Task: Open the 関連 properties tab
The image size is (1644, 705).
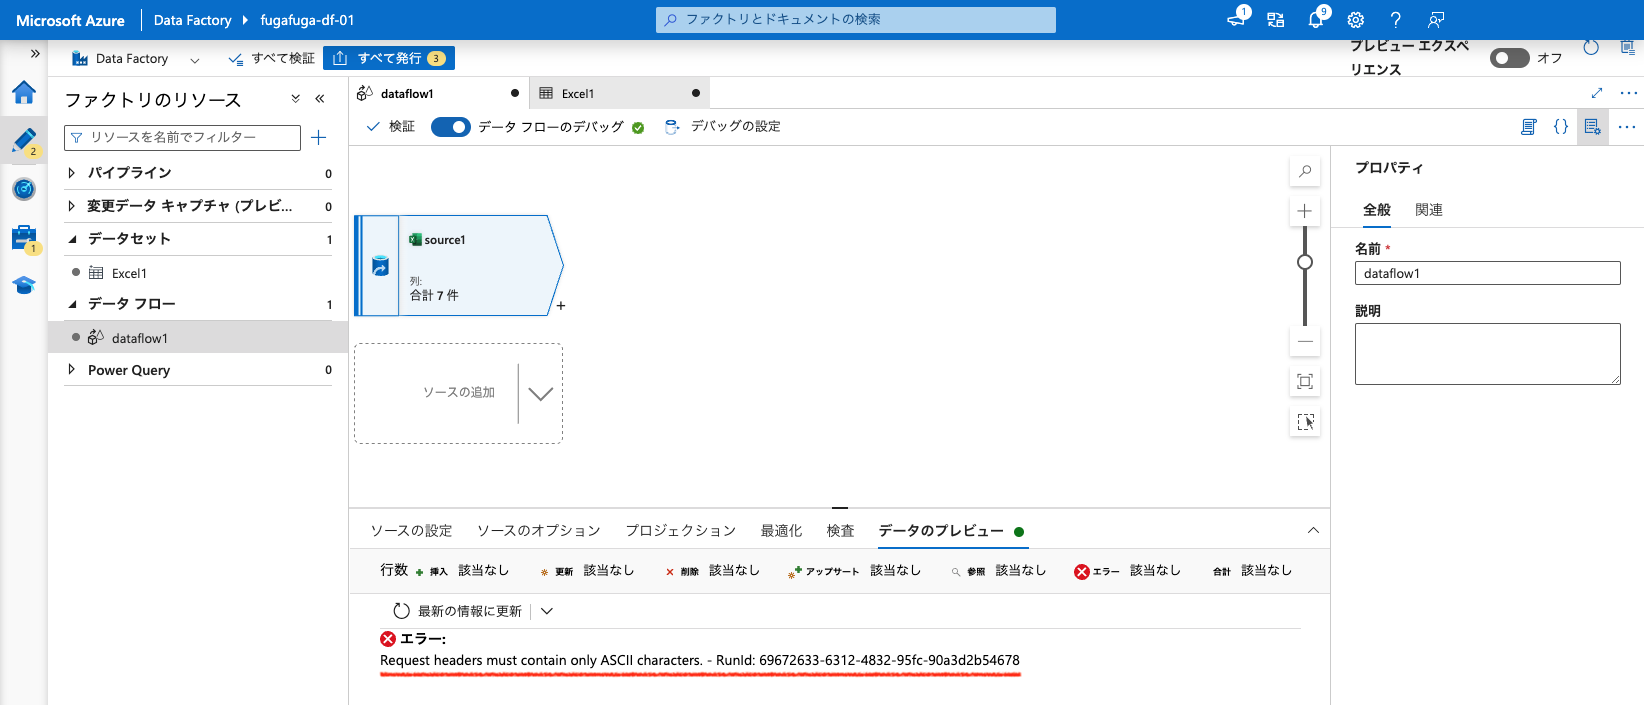Action: coord(1429,210)
